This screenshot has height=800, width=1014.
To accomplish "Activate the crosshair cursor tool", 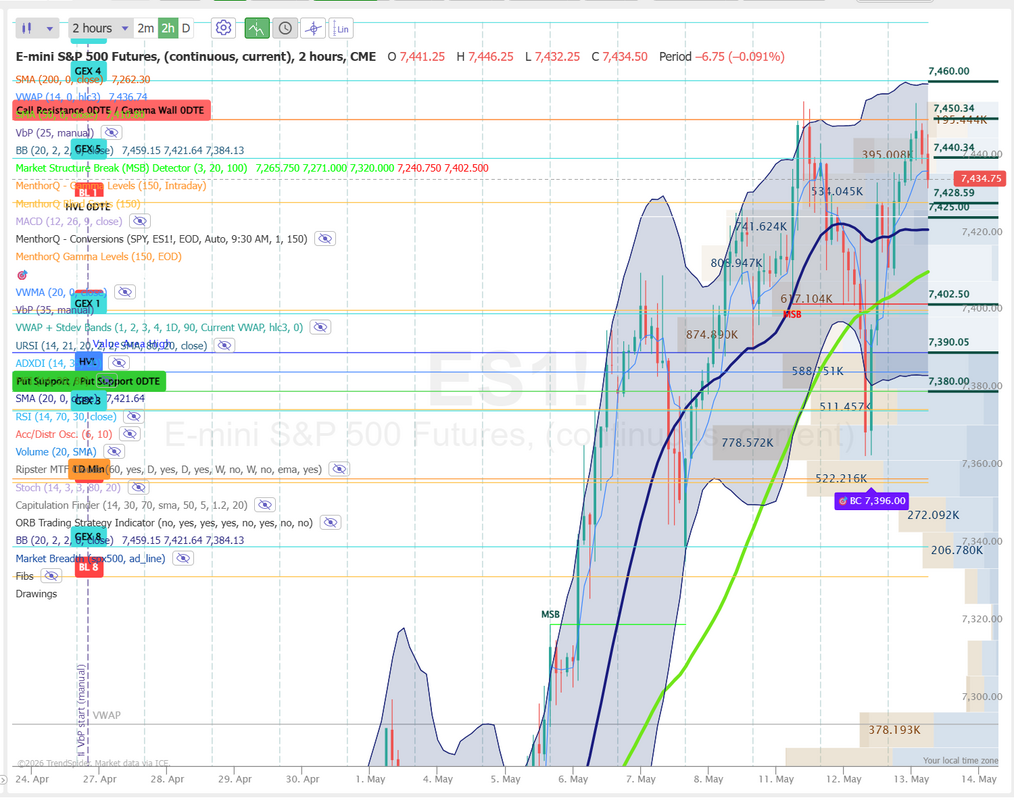I will pos(314,28).
